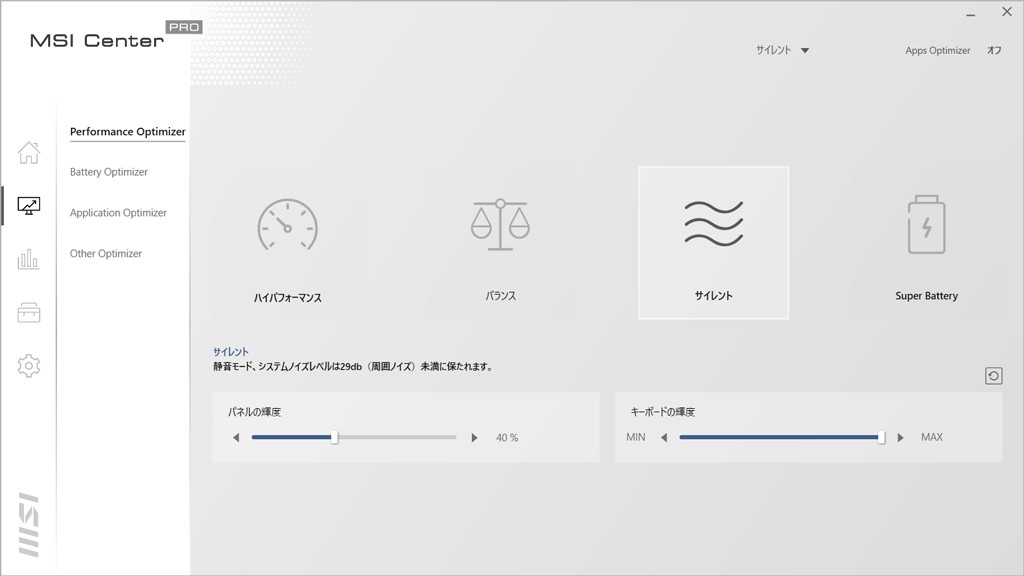Increase keyboard brightness with right arrow
The image size is (1024, 576).
pyautogui.click(x=901, y=438)
